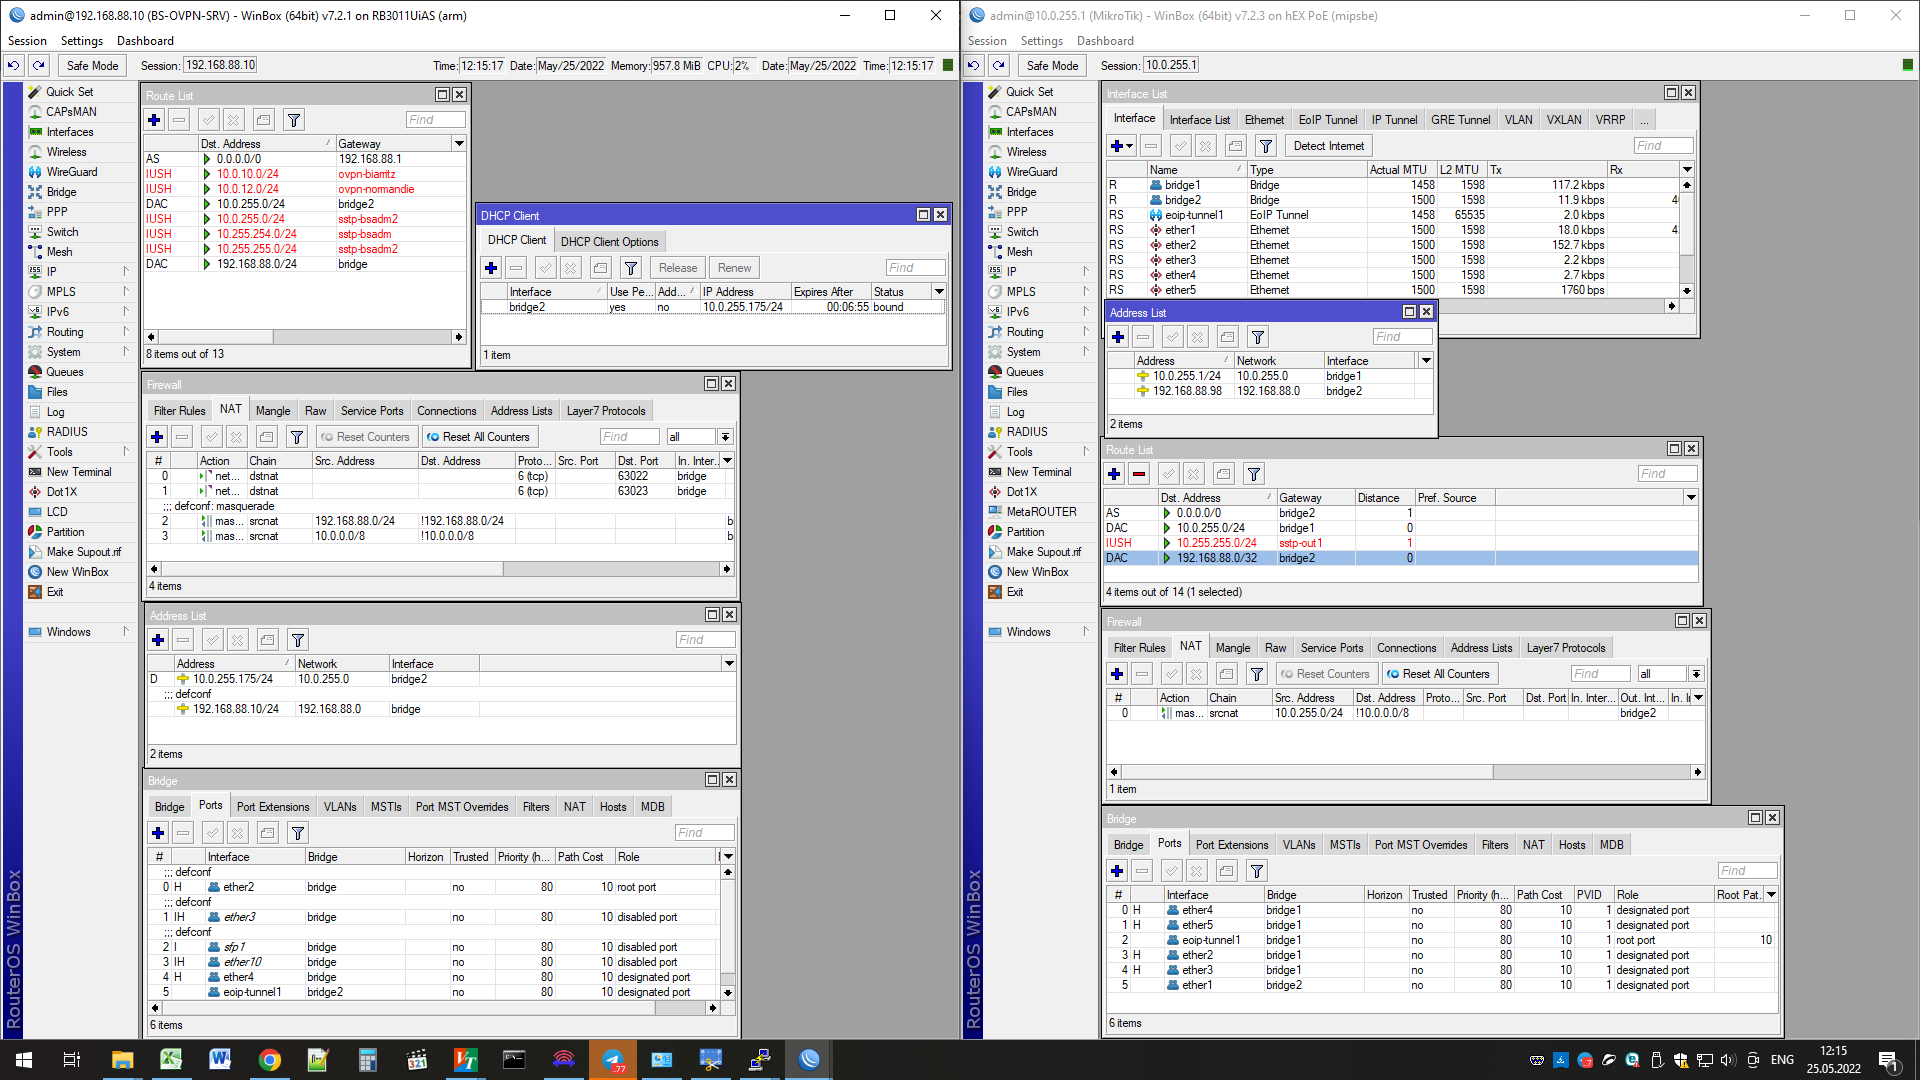
Task: Click the filter funnel in Interface List panel
Action: (1265, 146)
